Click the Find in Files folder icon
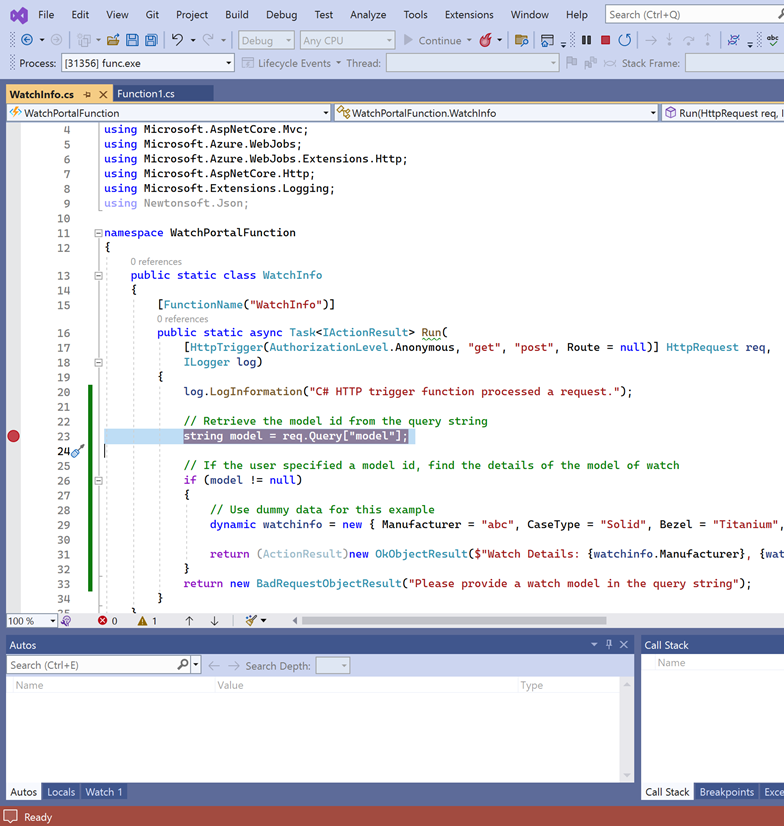This screenshot has height=826, width=784. [522, 40]
